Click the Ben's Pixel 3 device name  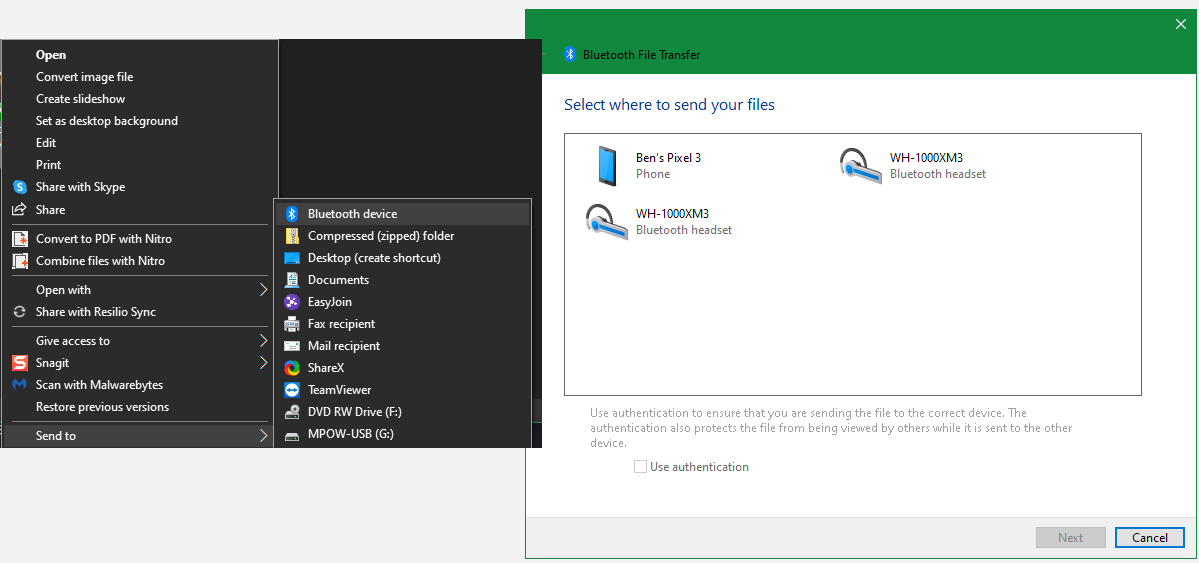668,158
